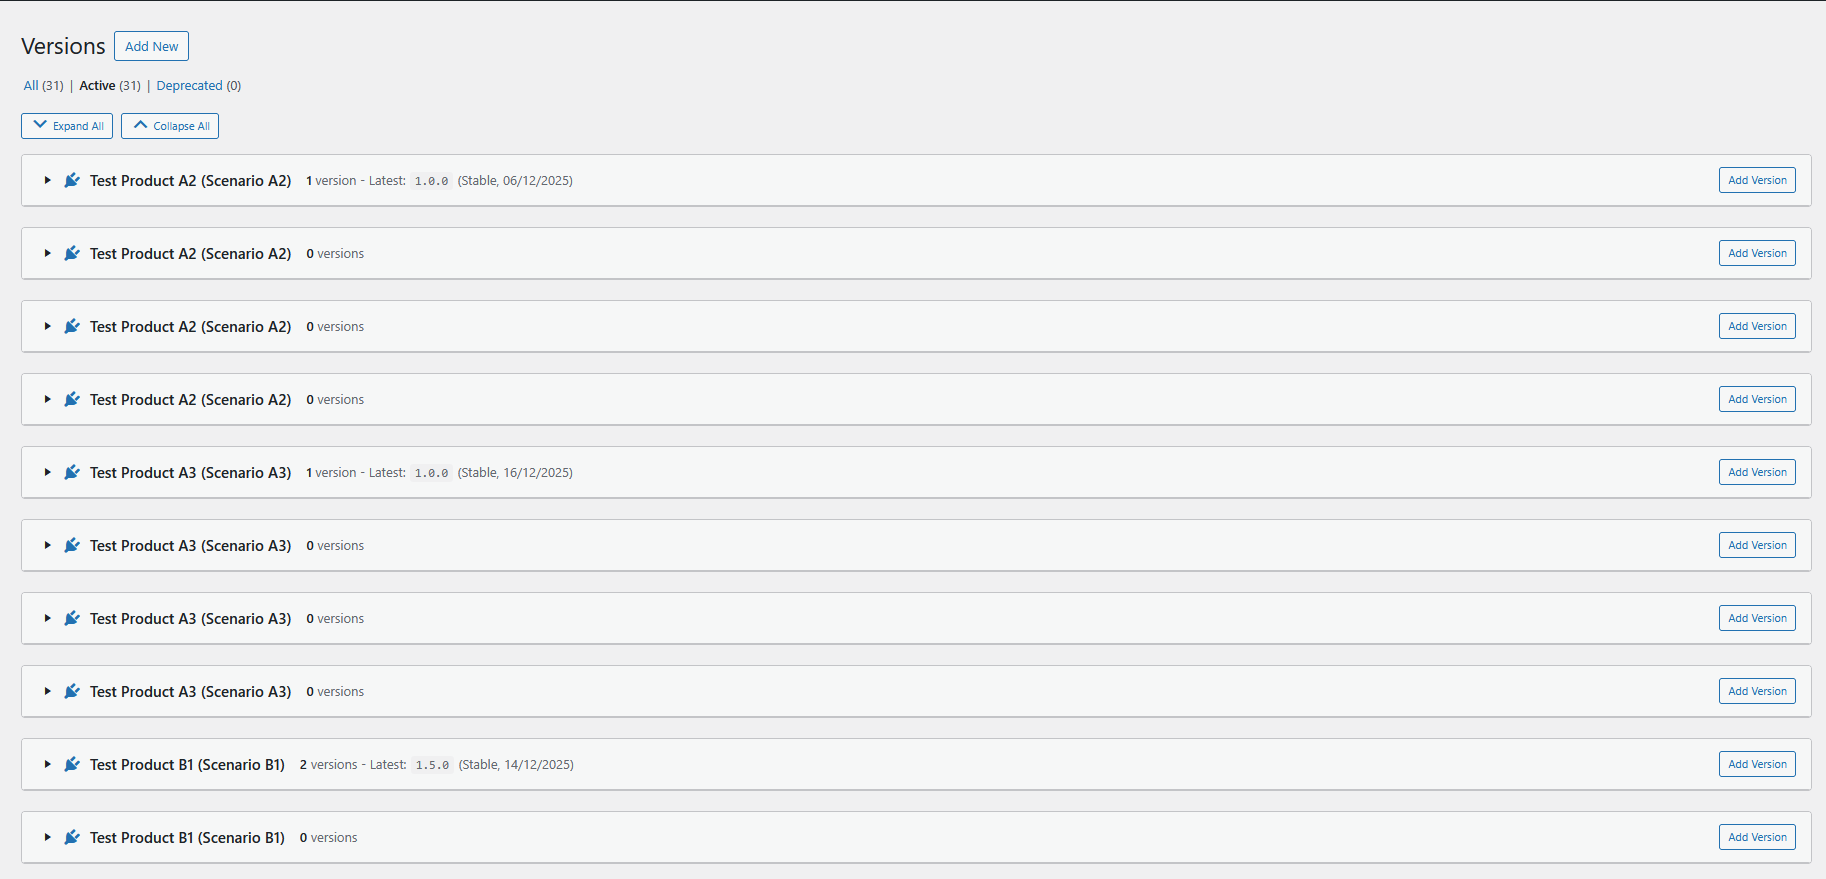
Task: Click Add Version for Test Product B1
Action: (1757, 764)
